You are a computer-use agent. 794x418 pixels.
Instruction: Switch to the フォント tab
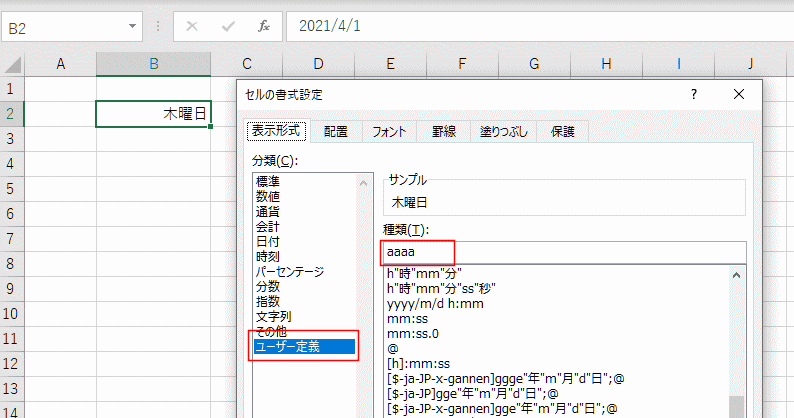[388, 132]
